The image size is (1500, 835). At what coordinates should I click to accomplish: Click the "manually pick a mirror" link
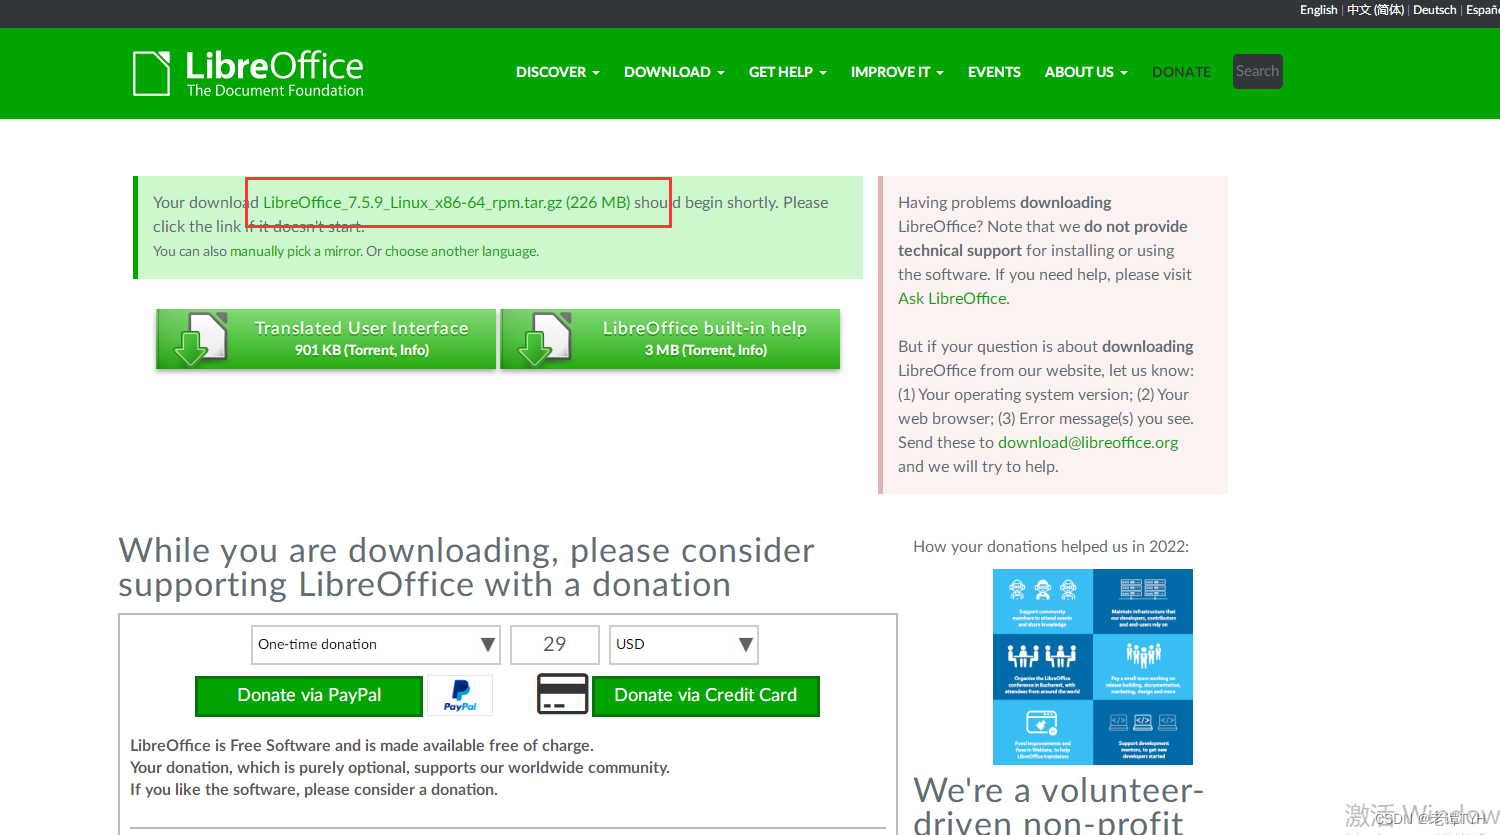[x=297, y=251]
